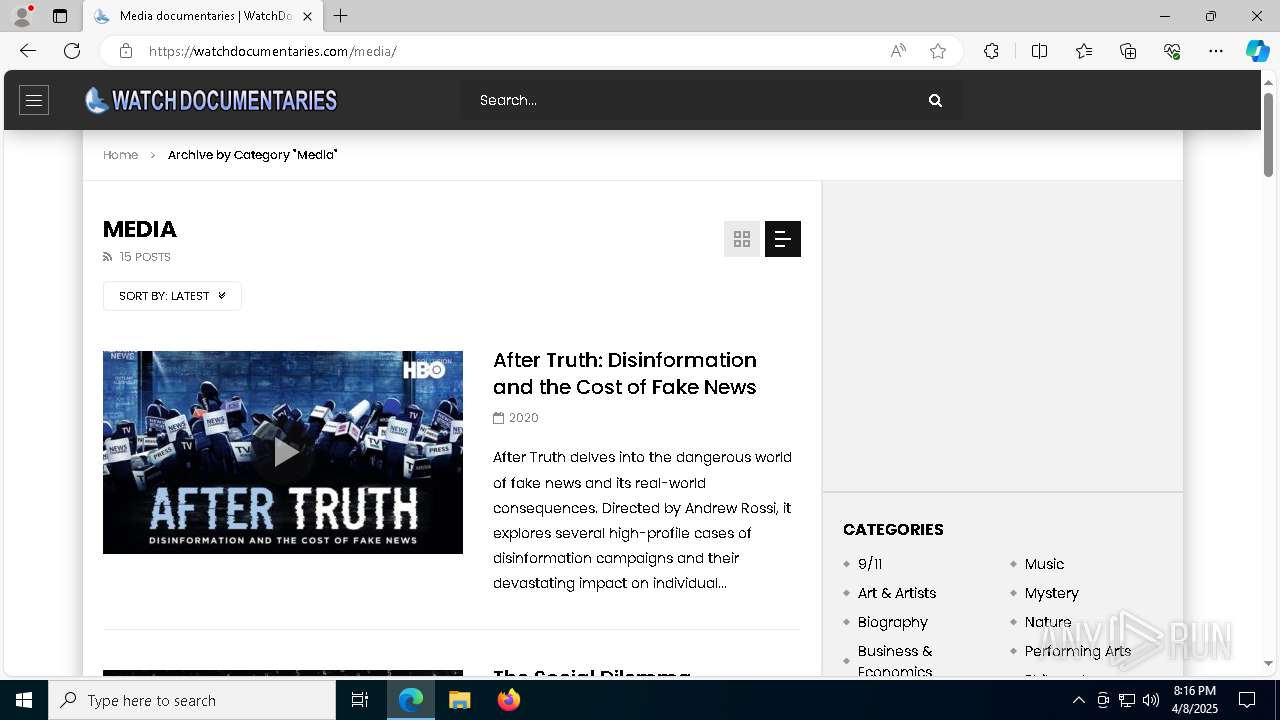Click the Windows taskbar search box
The image size is (1280, 720).
point(192,700)
